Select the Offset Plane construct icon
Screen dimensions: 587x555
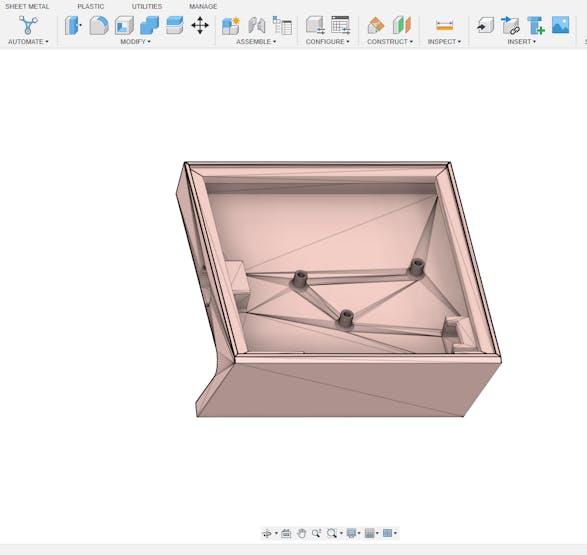click(376, 25)
